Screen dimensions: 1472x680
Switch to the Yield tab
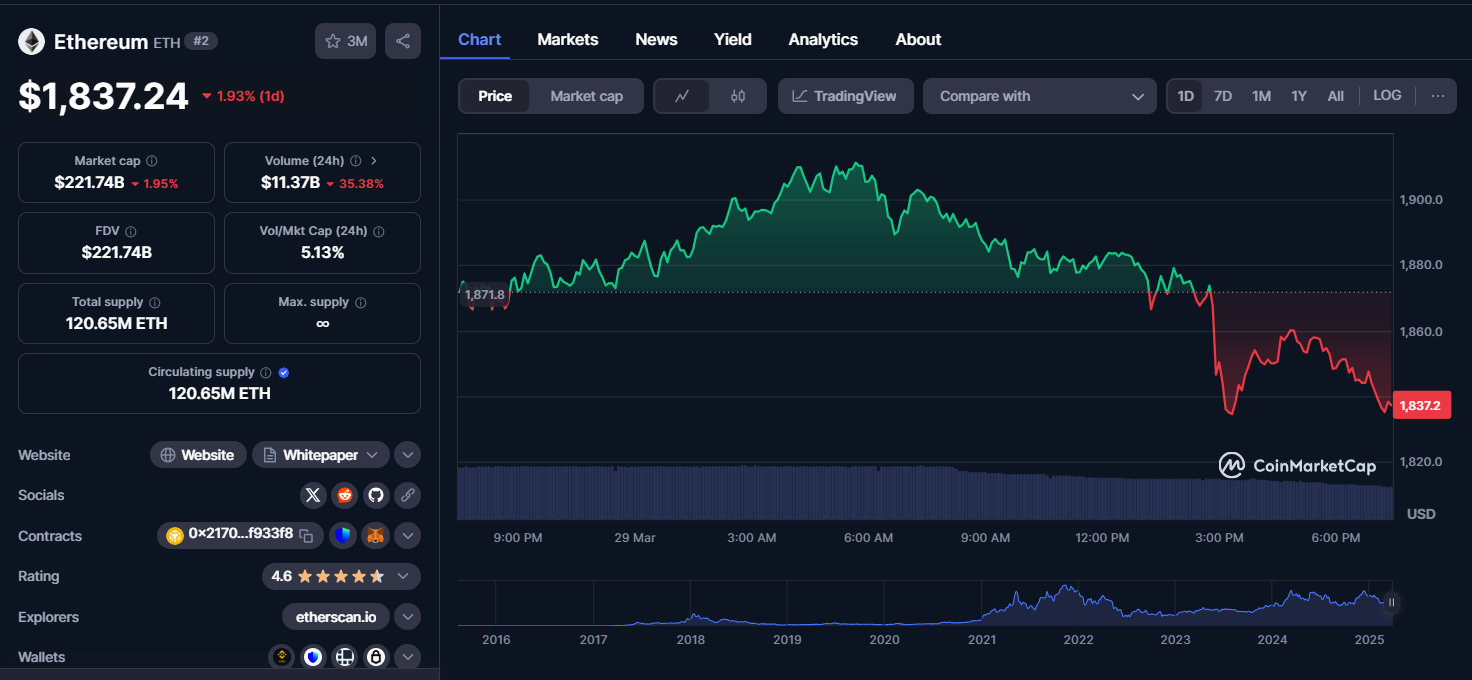733,40
